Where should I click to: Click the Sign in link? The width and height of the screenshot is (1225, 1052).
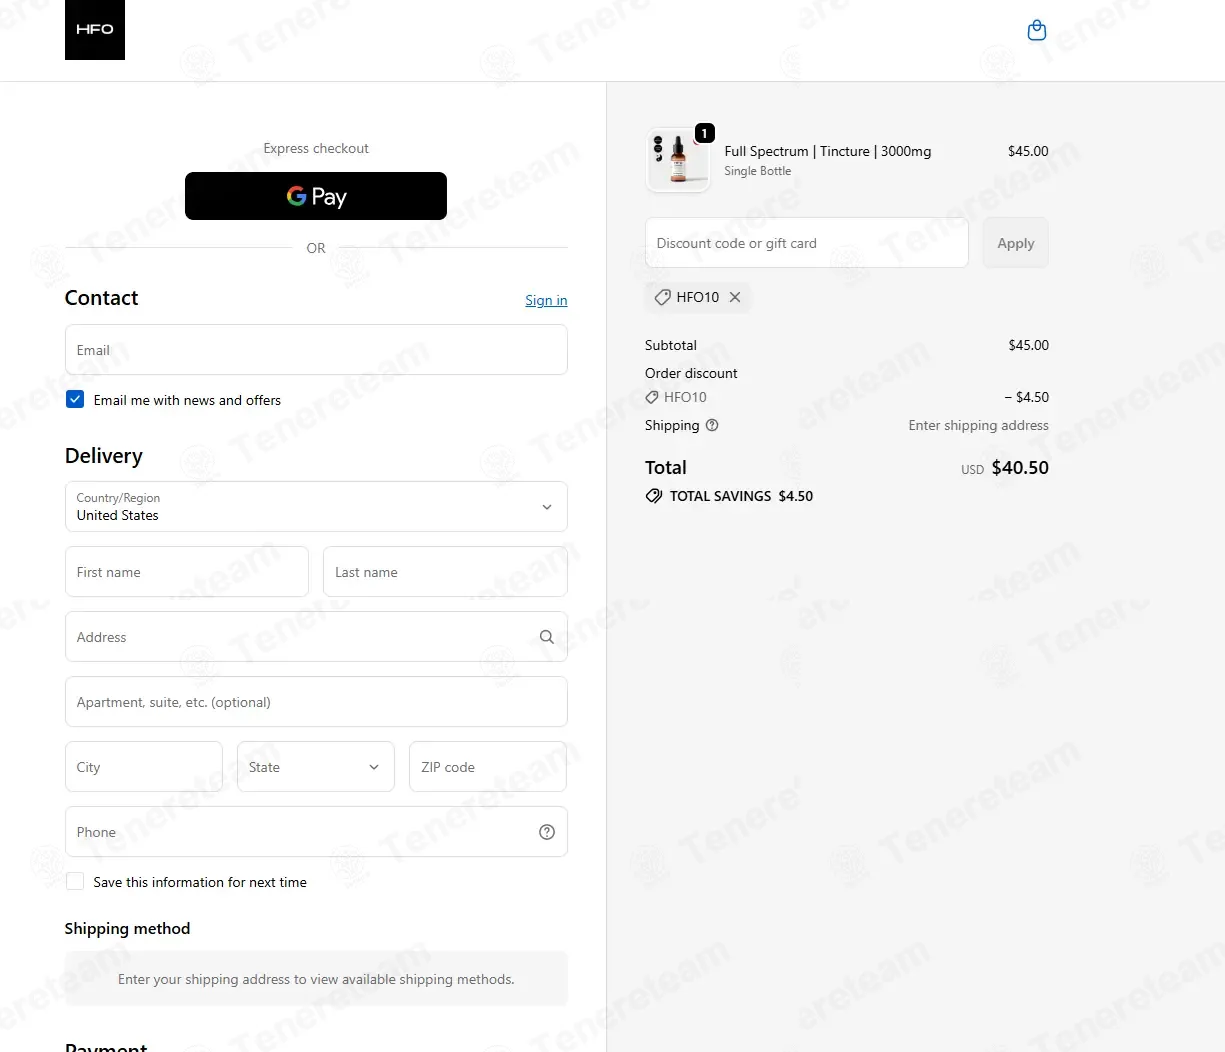pyautogui.click(x=546, y=300)
